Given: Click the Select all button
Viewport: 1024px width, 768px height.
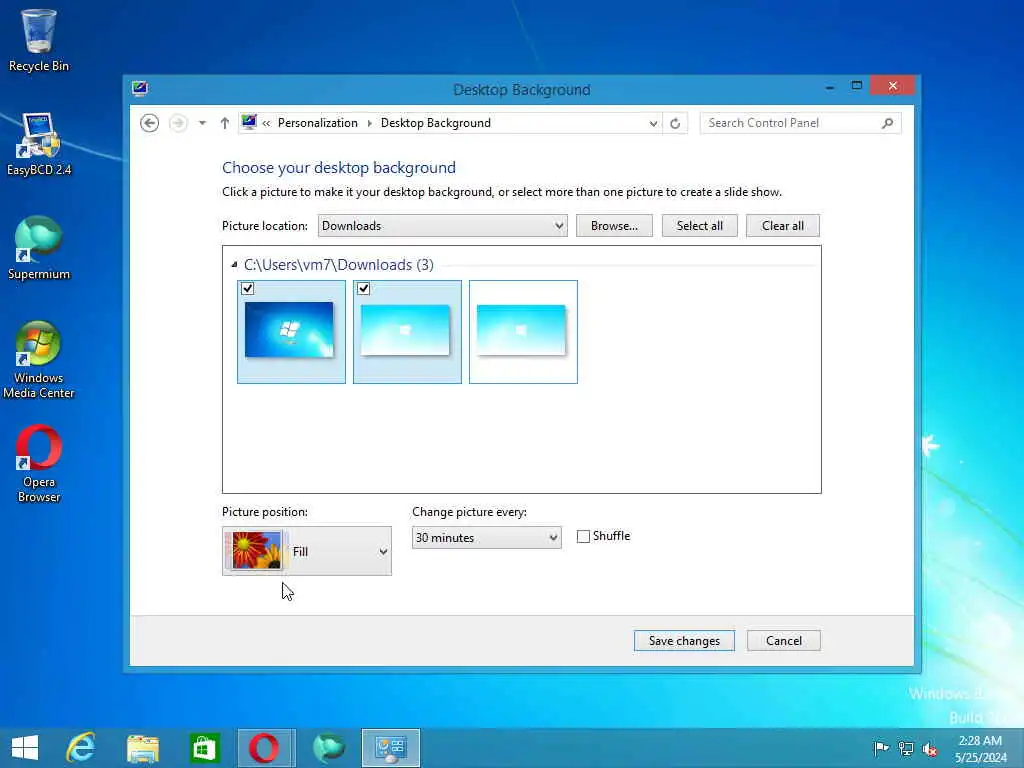Looking at the screenshot, I should tap(699, 225).
